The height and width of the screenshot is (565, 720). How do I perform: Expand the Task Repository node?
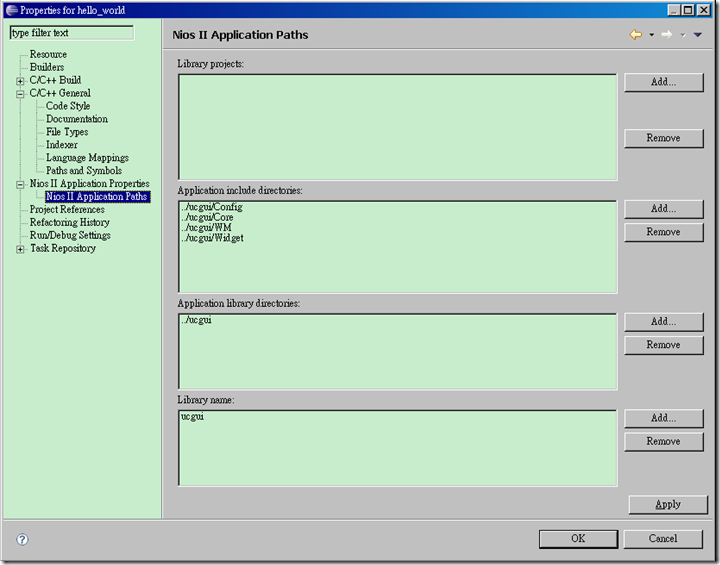[x=20, y=249]
